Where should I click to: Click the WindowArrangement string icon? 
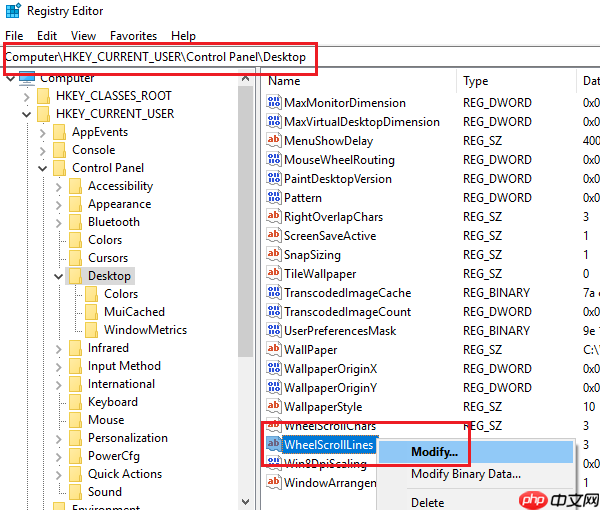tap(274, 482)
